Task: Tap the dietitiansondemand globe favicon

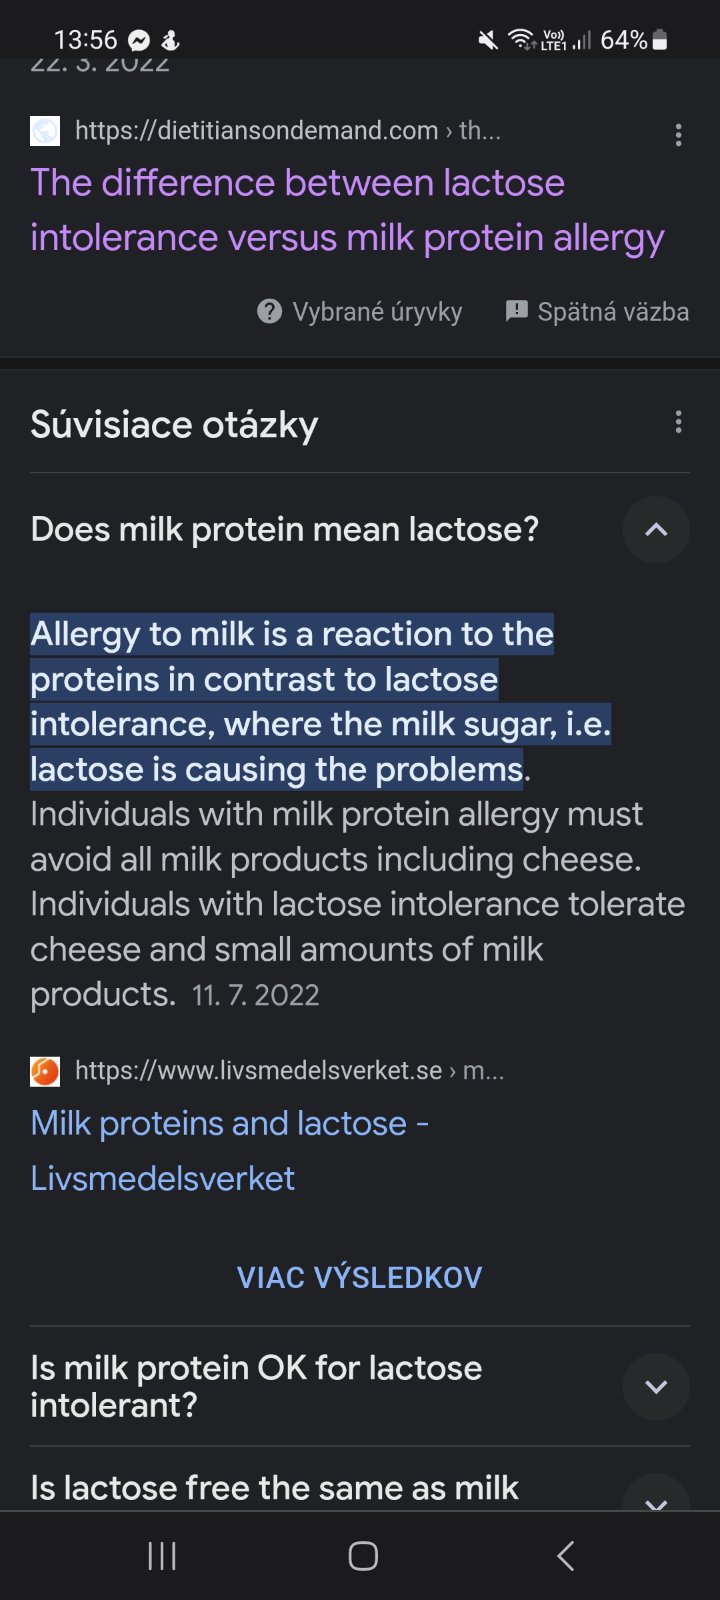Action: (x=45, y=131)
